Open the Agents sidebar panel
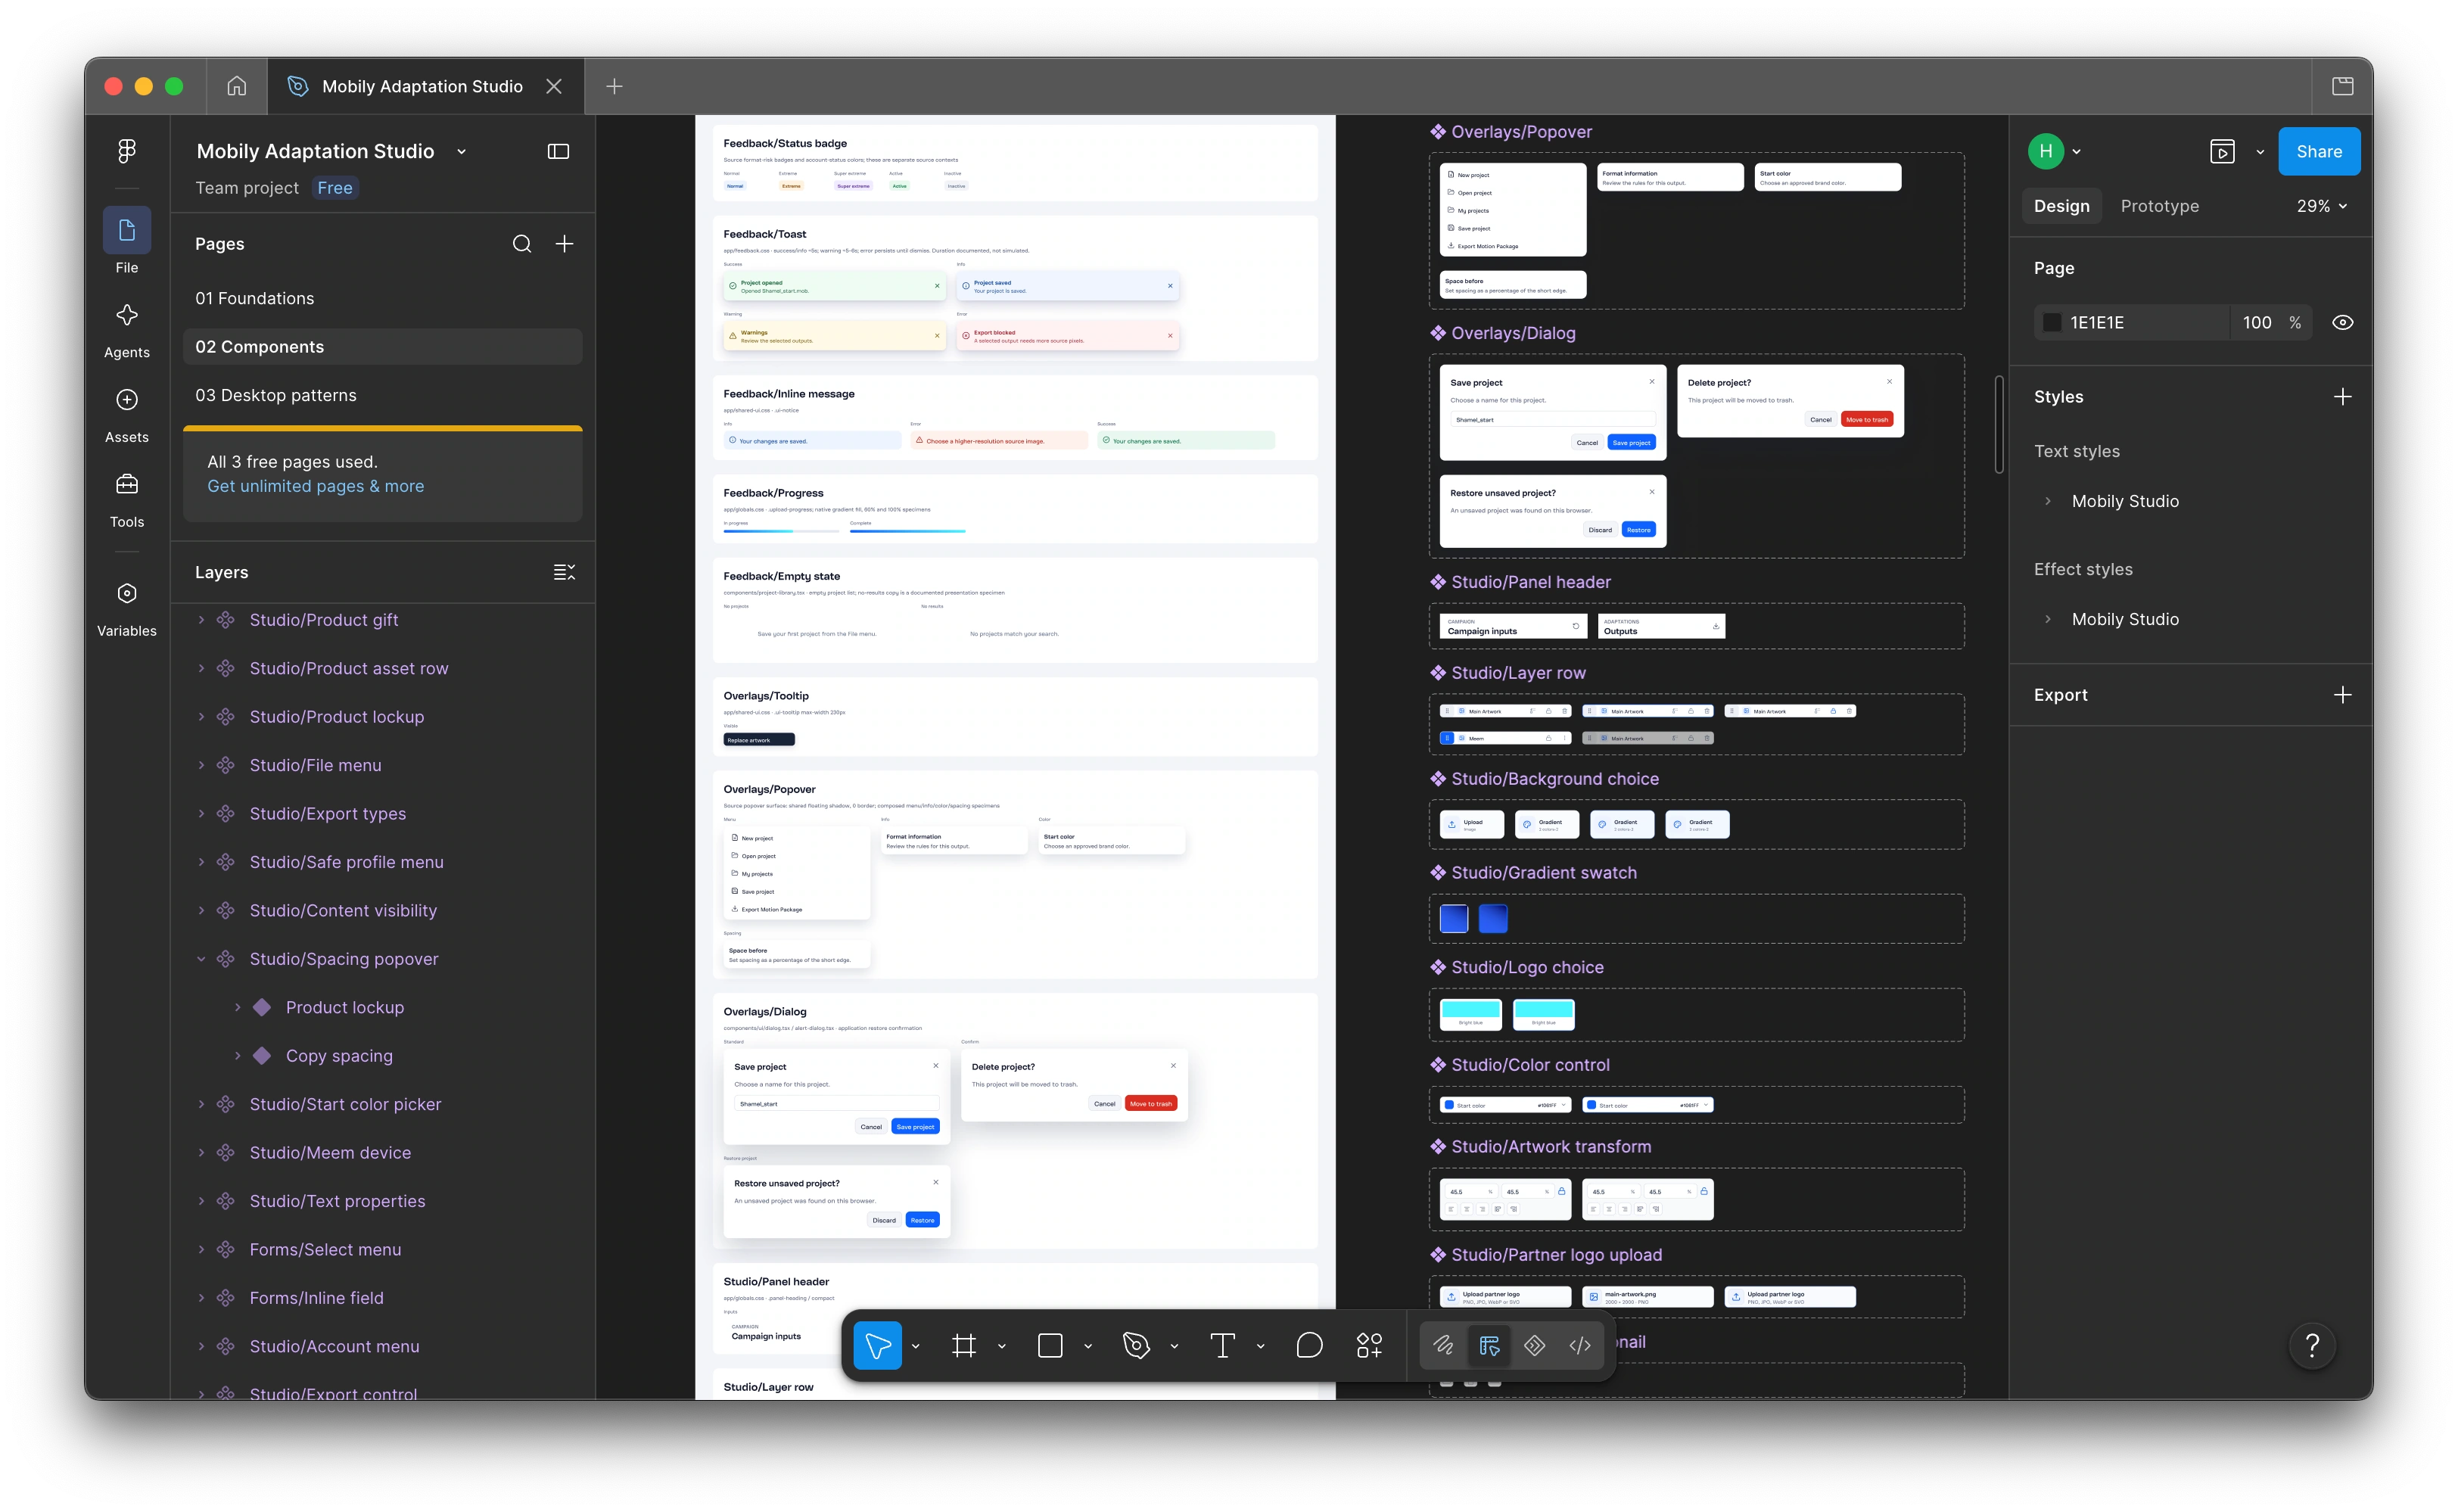Image resolution: width=2458 pixels, height=1512 pixels. coord(127,331)
